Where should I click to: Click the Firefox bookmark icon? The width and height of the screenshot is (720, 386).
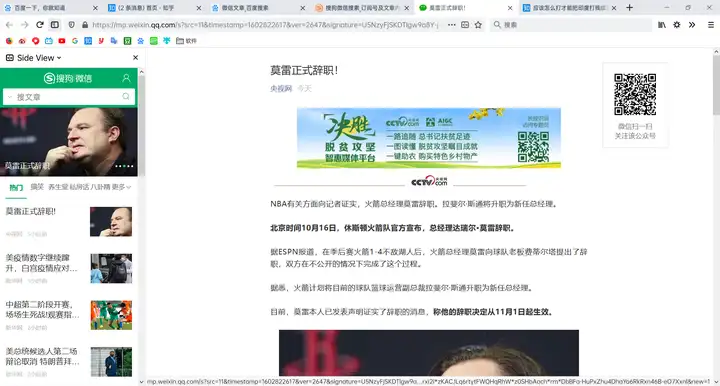[9, 41]
